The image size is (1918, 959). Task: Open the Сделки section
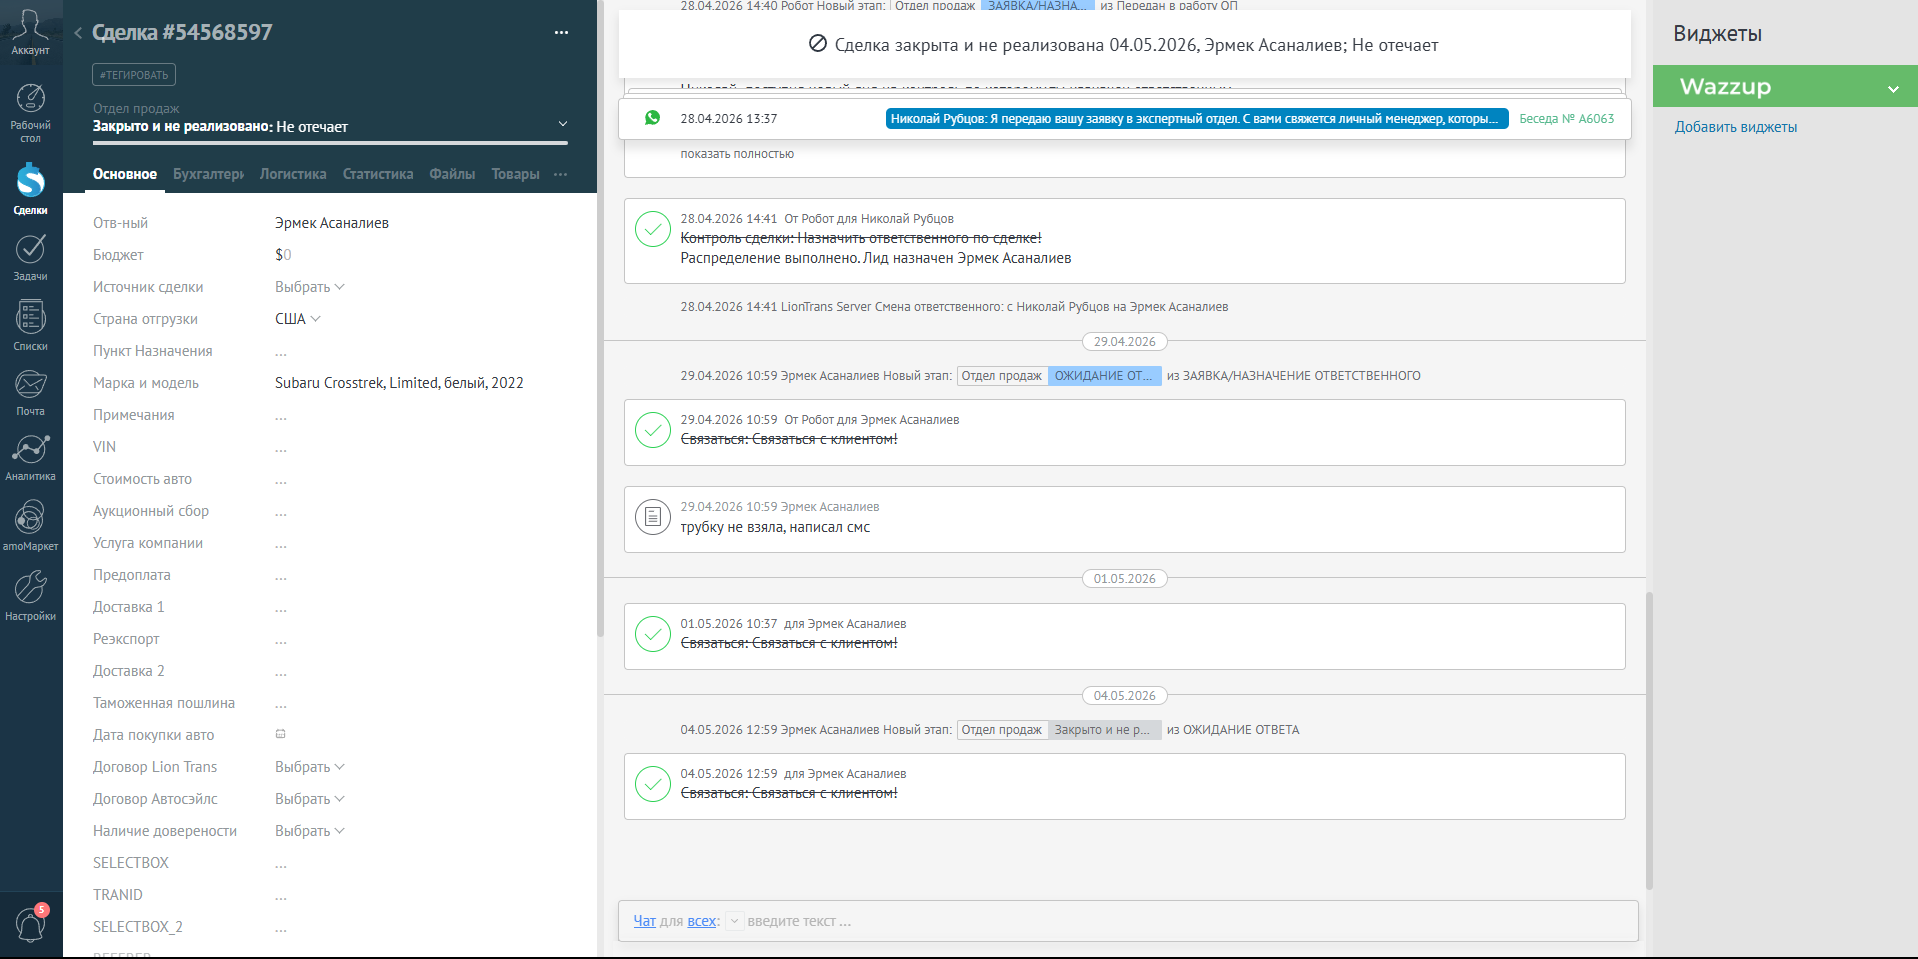30,189
